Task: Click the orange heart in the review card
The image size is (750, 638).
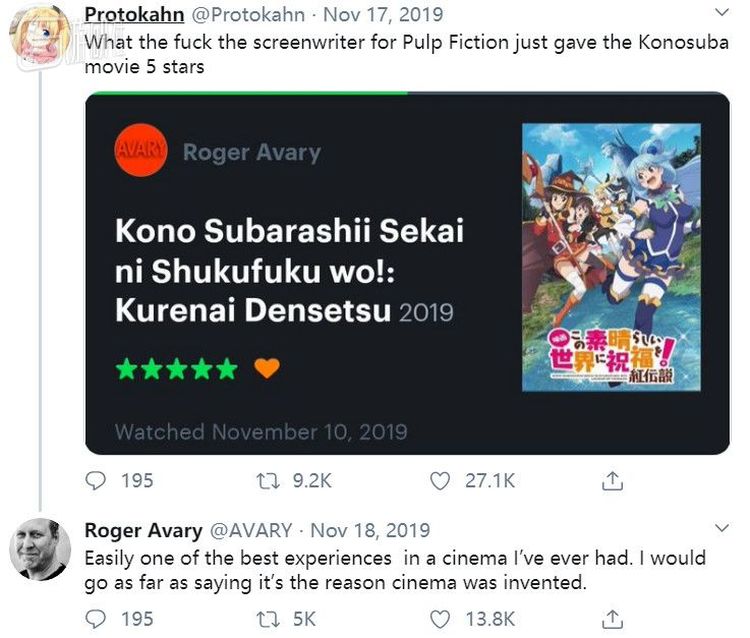Action: click(x=266, y=369)
